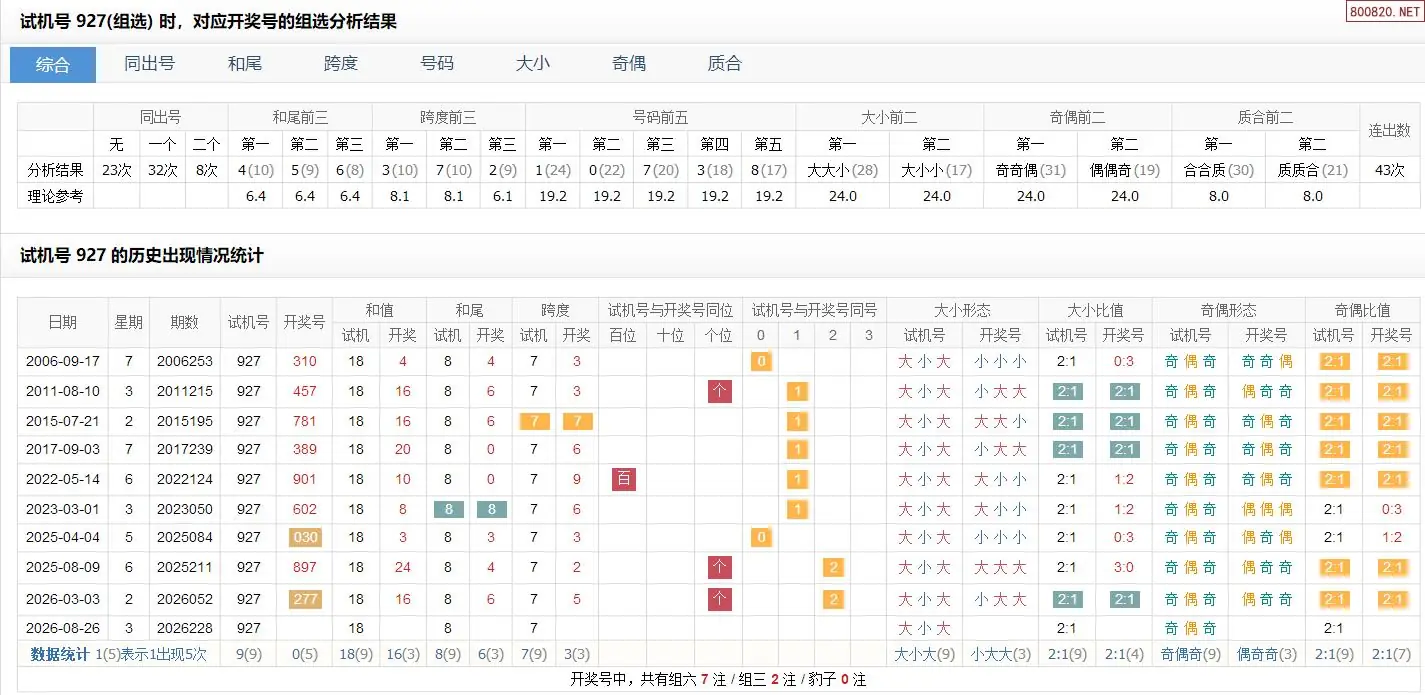Viewport: 1425px width, 695px height.
Task: Click issue number 2026228
Action: (x=185, y=628)
